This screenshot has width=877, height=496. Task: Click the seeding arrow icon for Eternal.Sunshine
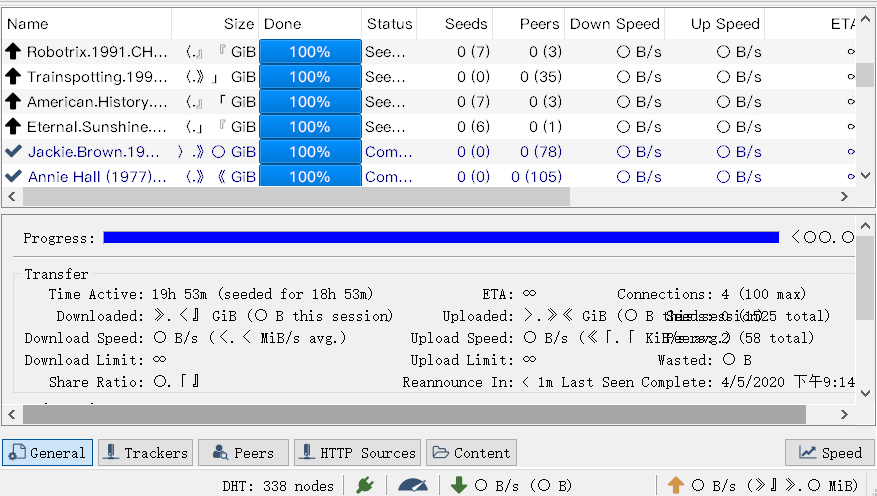(x=13, y=127)
